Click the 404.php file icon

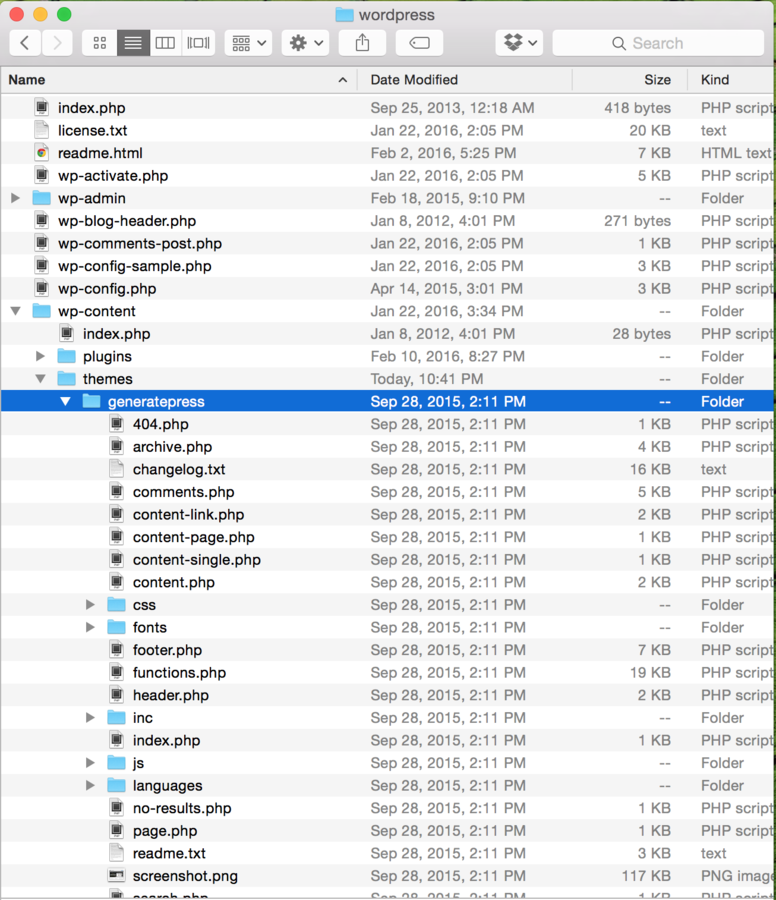pyautogui.click(x=117, y=424)
